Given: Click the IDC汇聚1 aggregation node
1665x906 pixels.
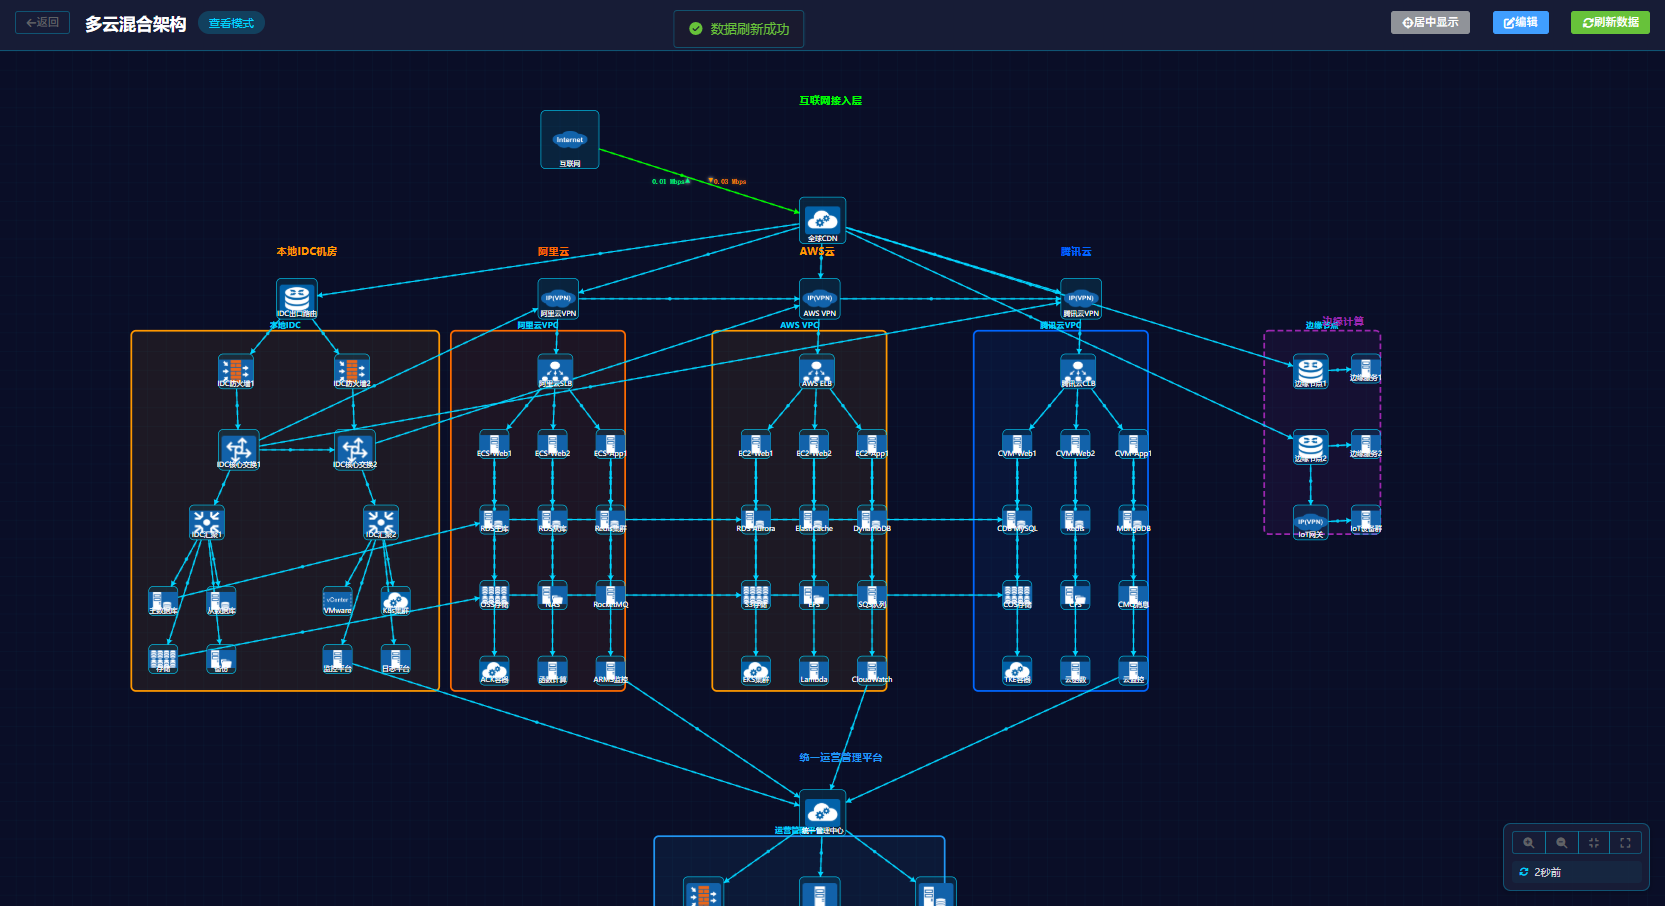Looking at the screenshot, I should pos(207,522).
